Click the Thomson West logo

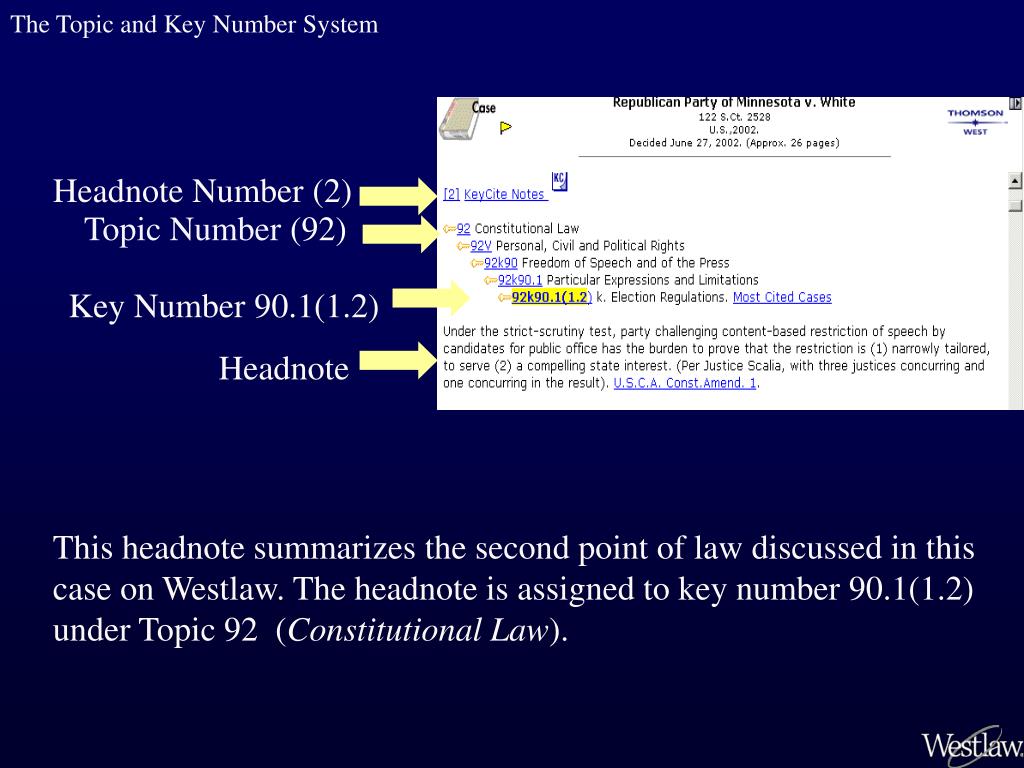975,122
